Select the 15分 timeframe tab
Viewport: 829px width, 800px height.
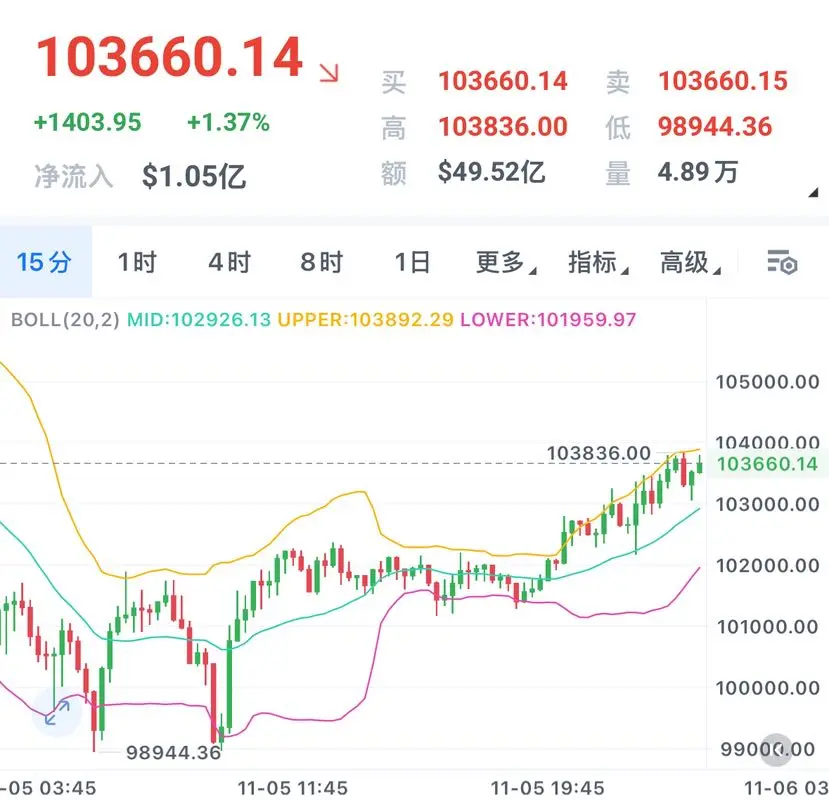(x=44, y=262)
